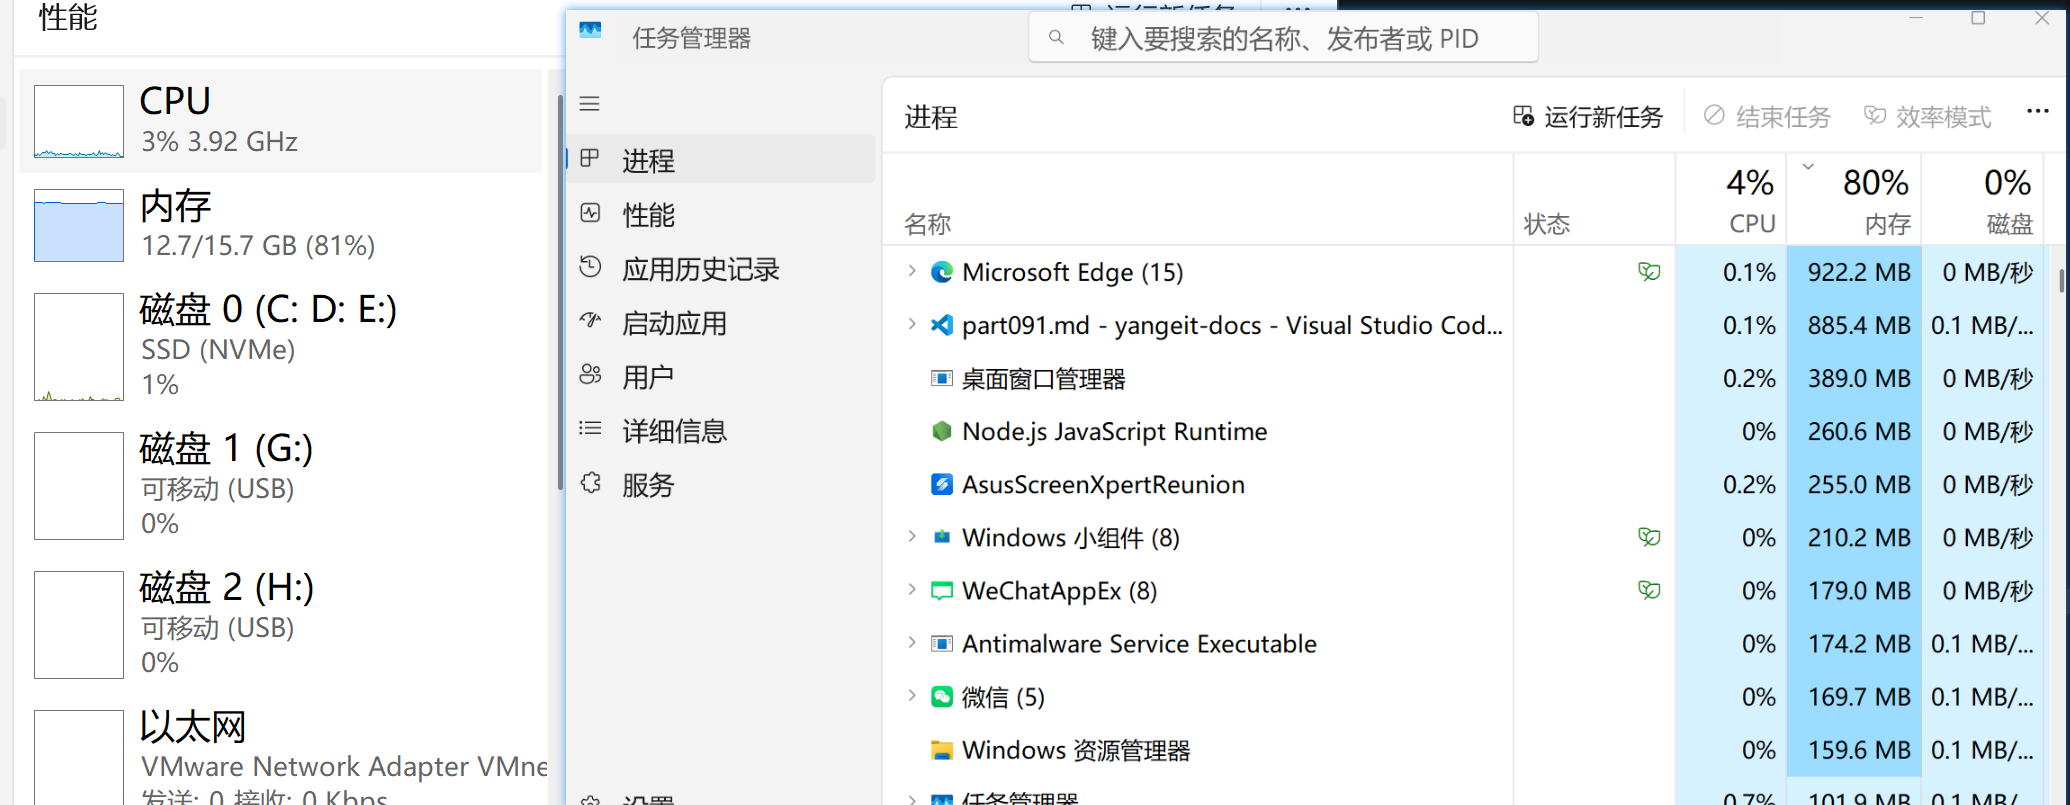
Task: Expand the part091.md Visual Studio Code group
Action: click(x=911, y=324)
